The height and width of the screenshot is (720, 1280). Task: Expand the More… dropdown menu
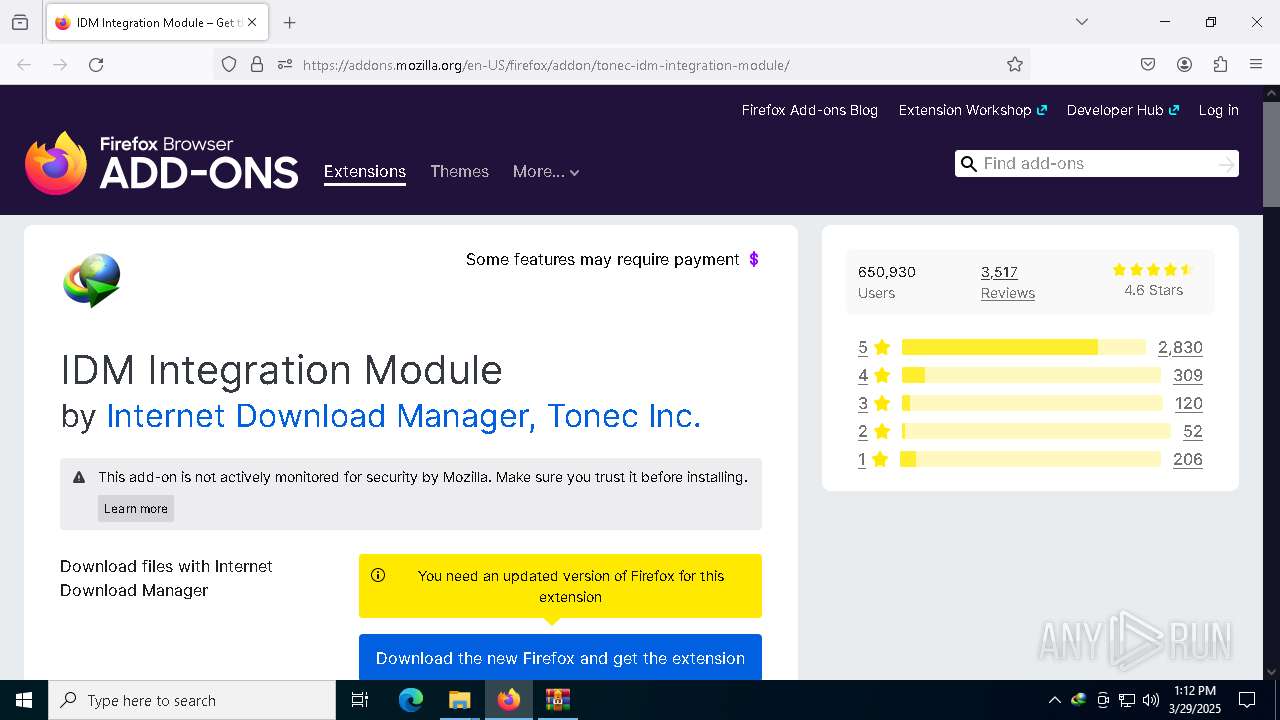546,172
